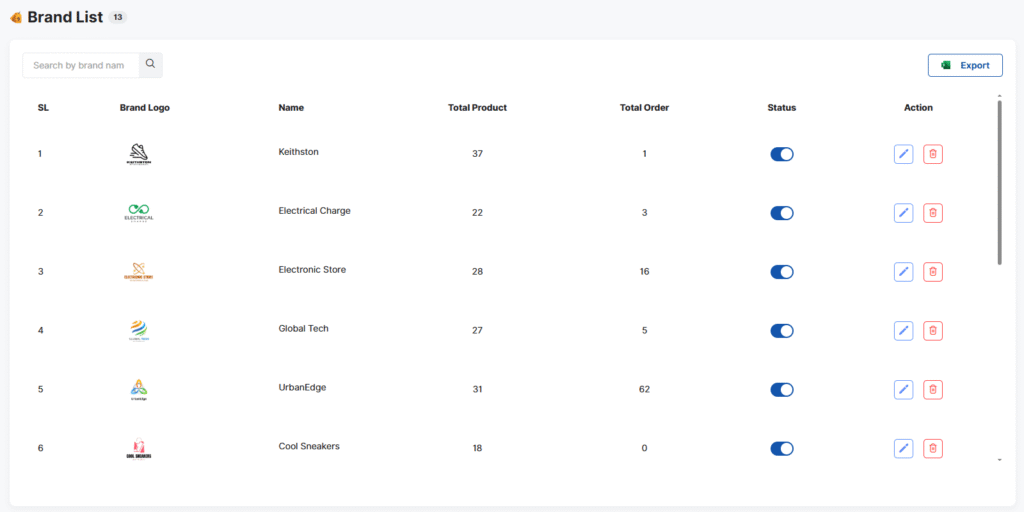Open the Global Tech logo thumbnail
The image size is (1024, 512).
[x=138, y=330]
